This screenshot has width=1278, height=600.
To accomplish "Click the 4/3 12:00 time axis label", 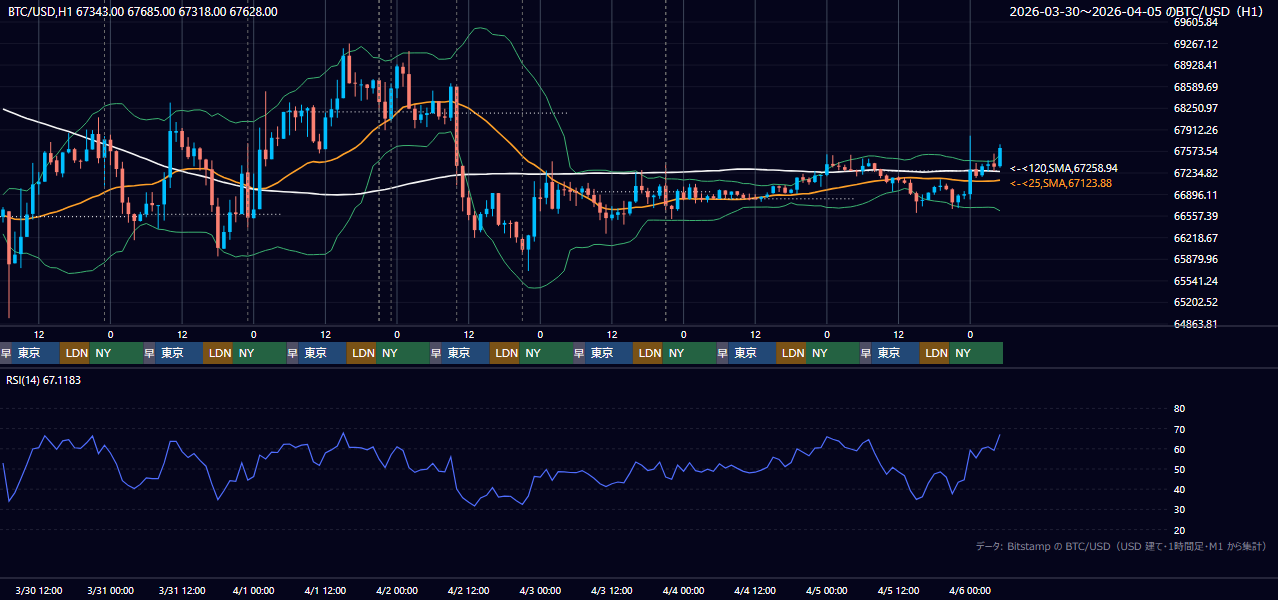I will (x=612, y=590).
